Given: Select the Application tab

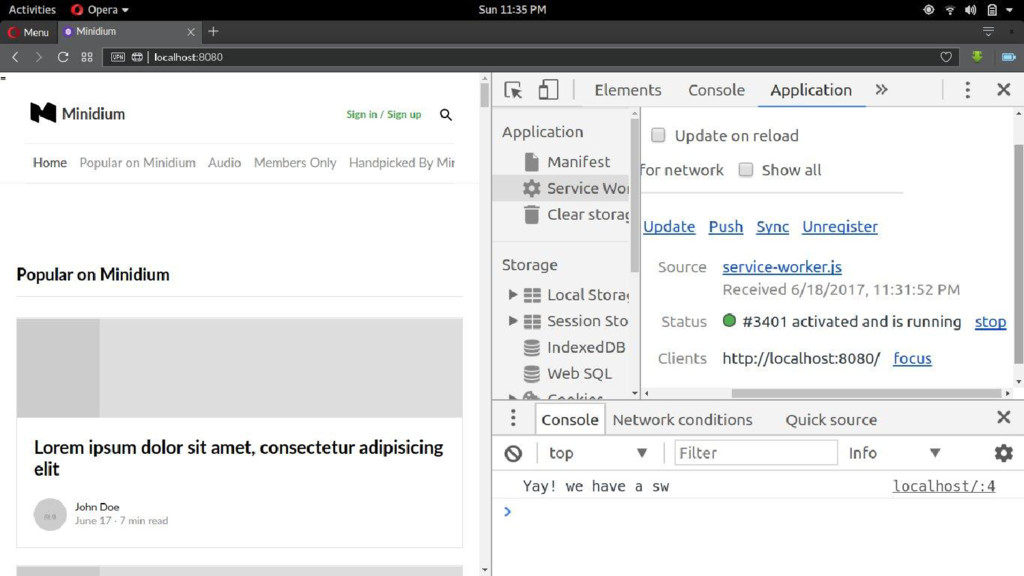Looking at the screenshot, I should pyautogui.click(x=811, y=90).
